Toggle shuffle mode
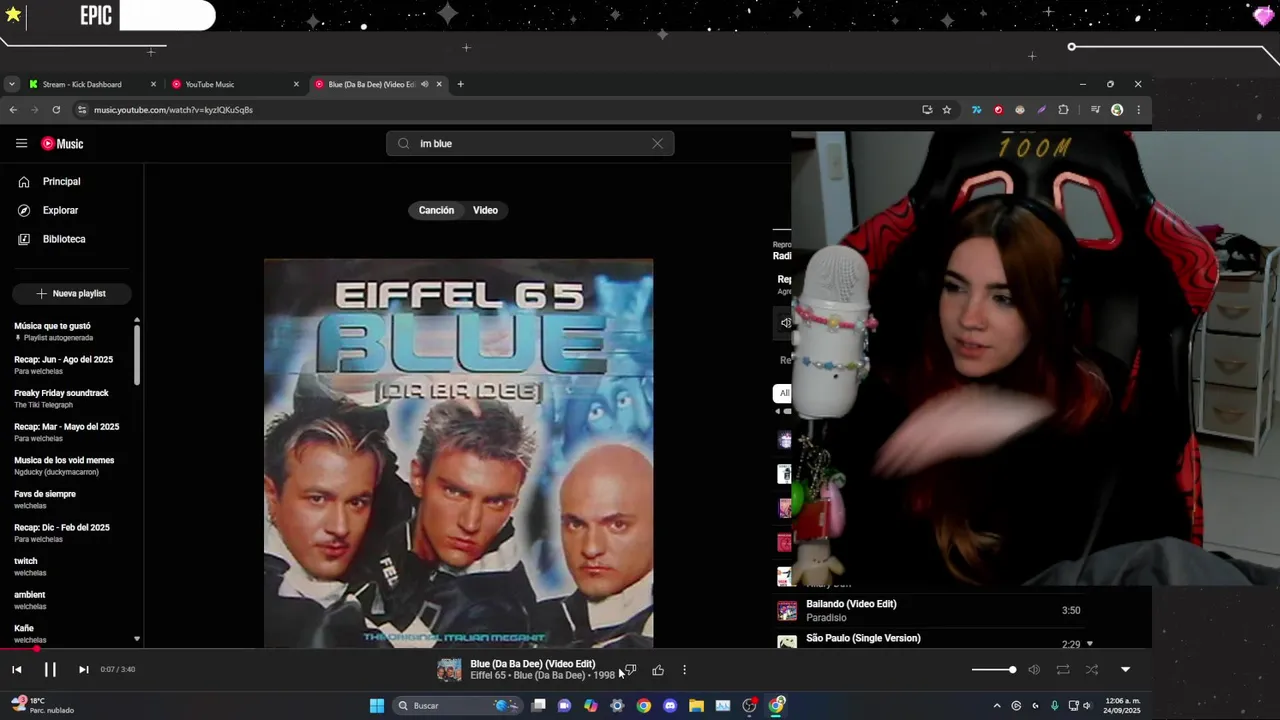1280x720 pixels. [1092, 670]
